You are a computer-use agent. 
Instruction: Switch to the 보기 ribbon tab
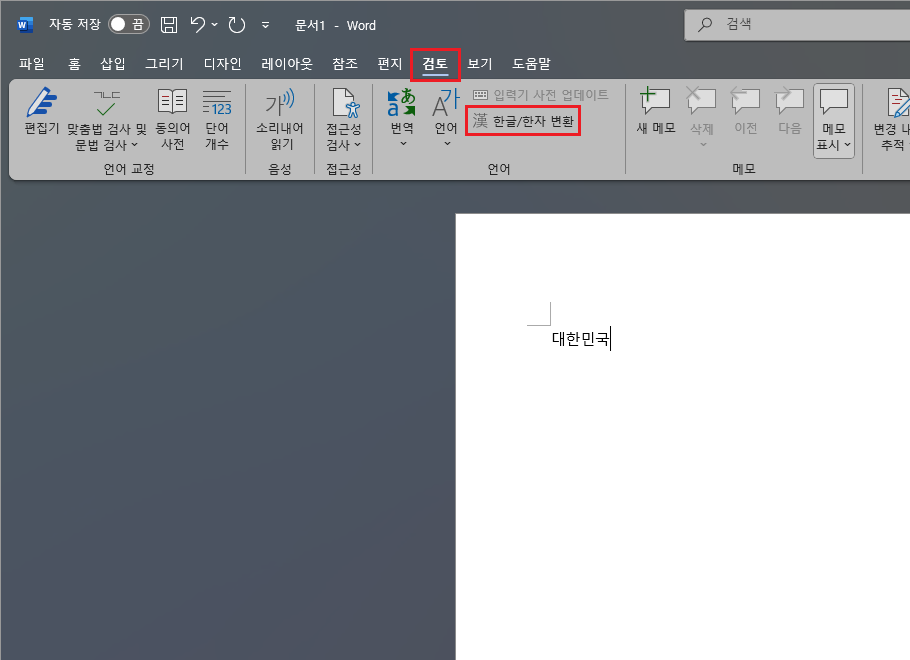[479, 63]
